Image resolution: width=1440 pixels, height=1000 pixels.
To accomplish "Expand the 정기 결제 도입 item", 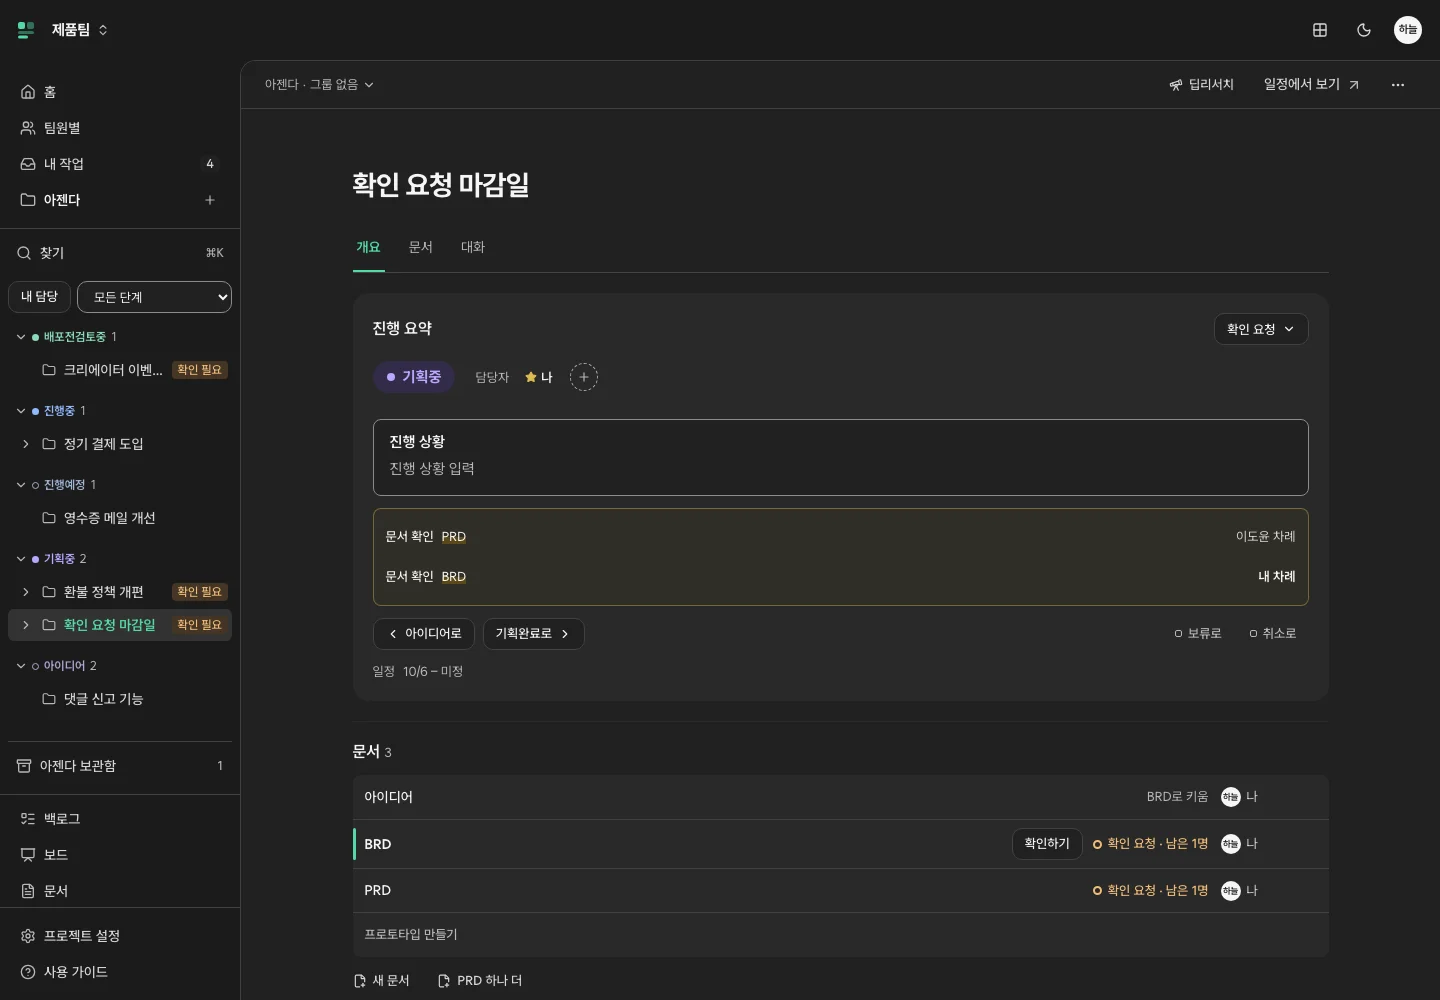I will [26, 444].
